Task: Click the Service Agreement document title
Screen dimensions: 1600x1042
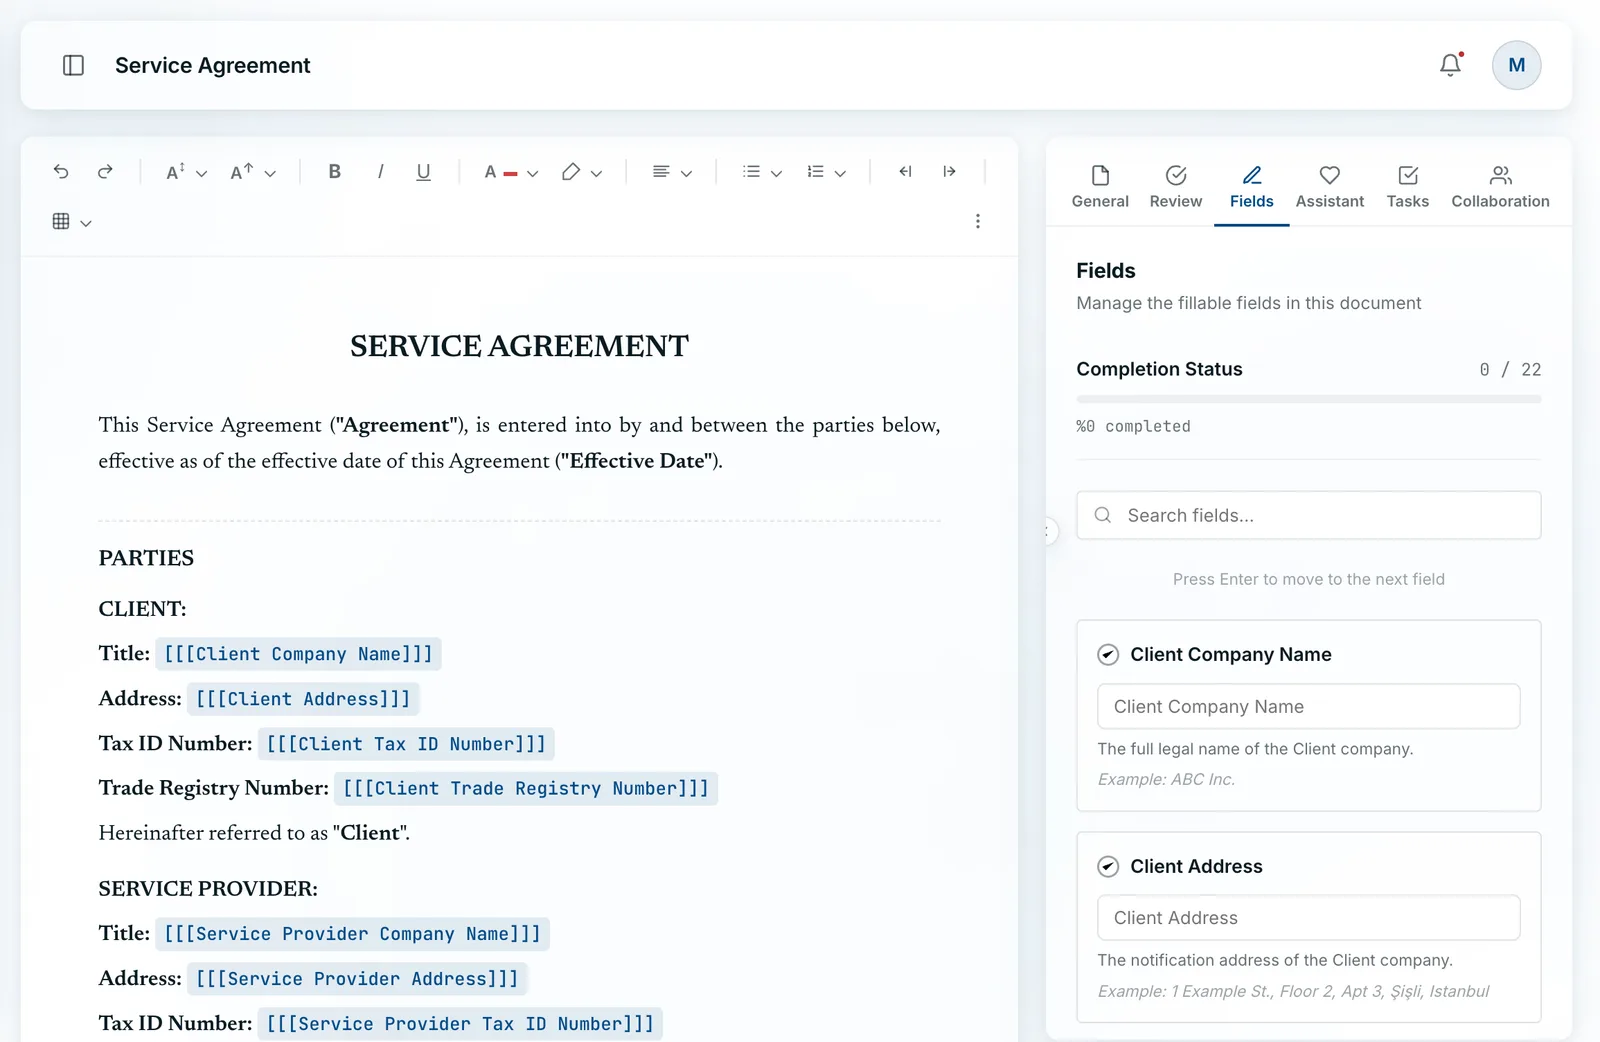Action: [x=213, y=65]
